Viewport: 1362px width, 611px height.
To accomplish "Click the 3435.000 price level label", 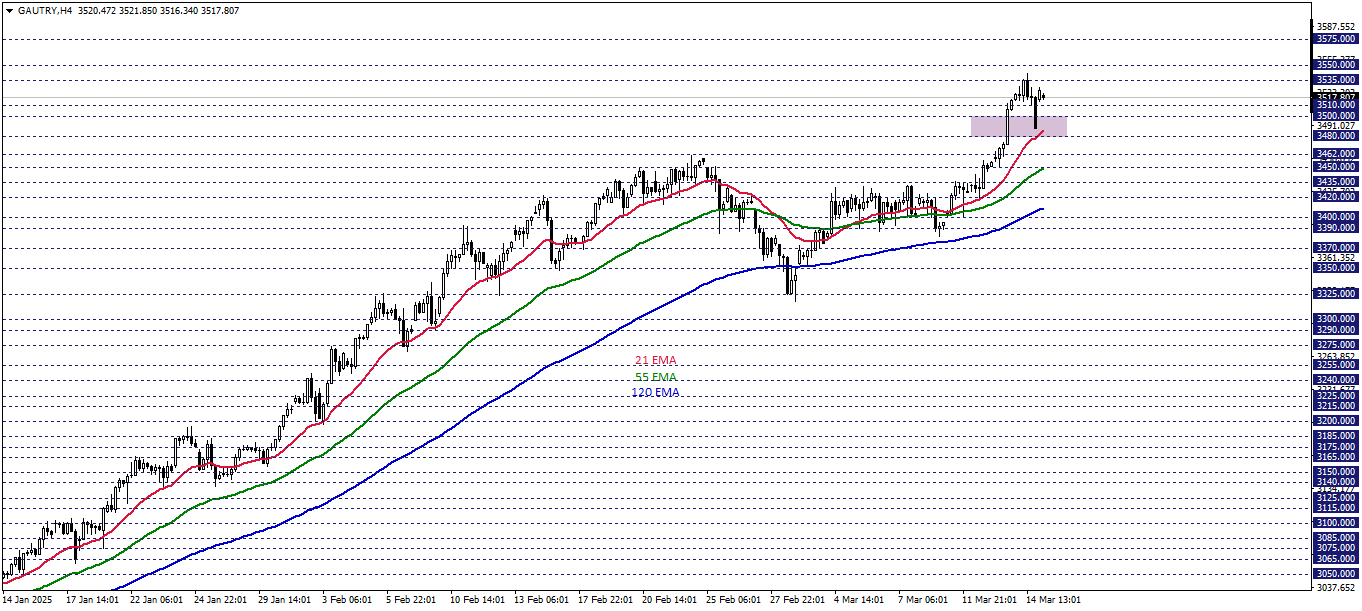I will pos(1336,181).
